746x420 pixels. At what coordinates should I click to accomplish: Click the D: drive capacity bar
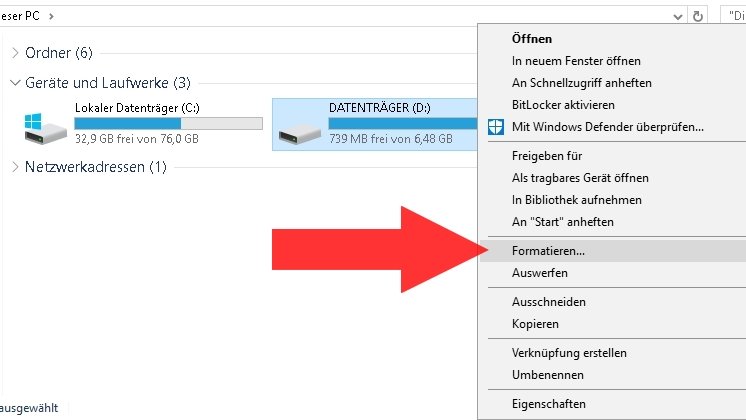(x=402, y=124)
